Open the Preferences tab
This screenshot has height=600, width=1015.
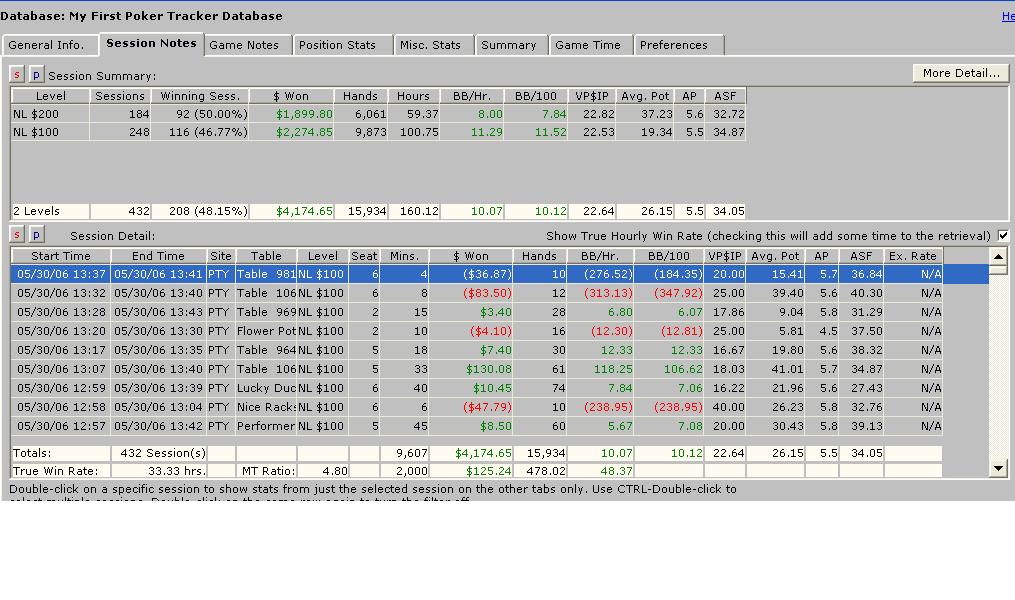(x=673, y=45)
